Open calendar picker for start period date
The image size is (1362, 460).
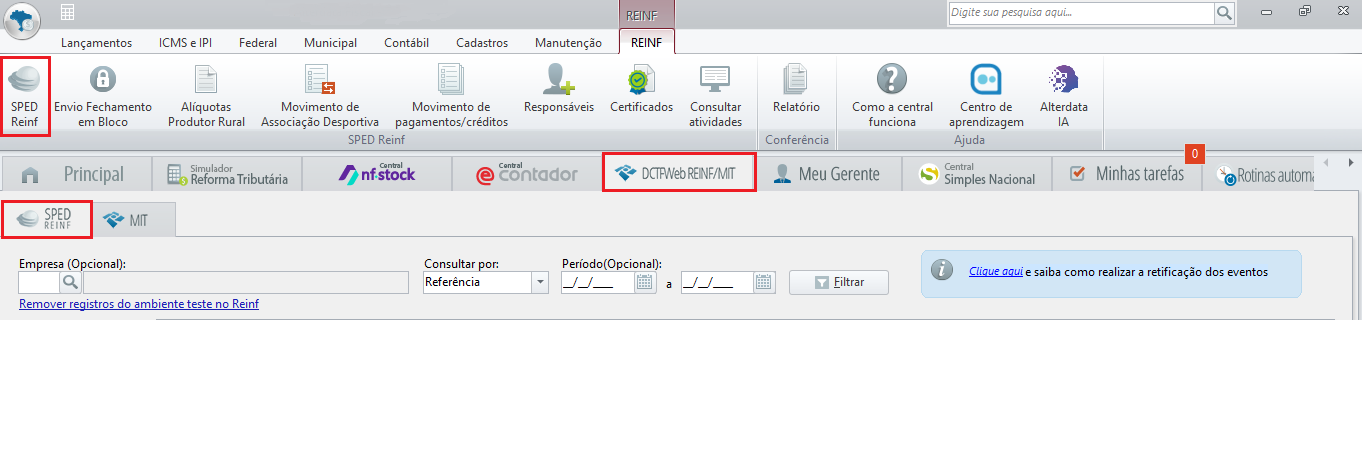[x=644, y=282]
